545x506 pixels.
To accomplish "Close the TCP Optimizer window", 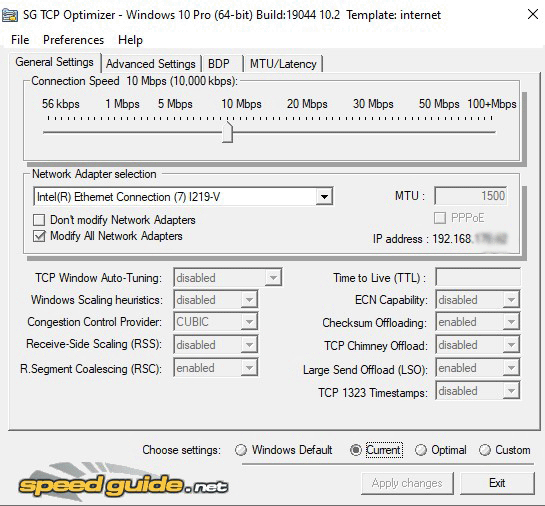I will tap(532, 15).
